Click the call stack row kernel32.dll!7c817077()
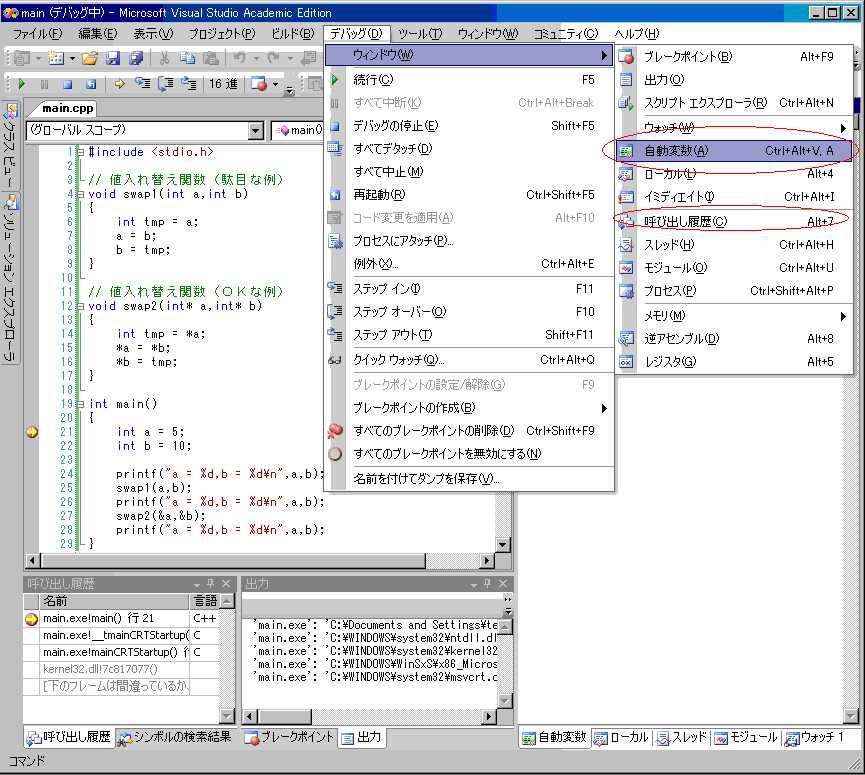 tap(121, 670)
